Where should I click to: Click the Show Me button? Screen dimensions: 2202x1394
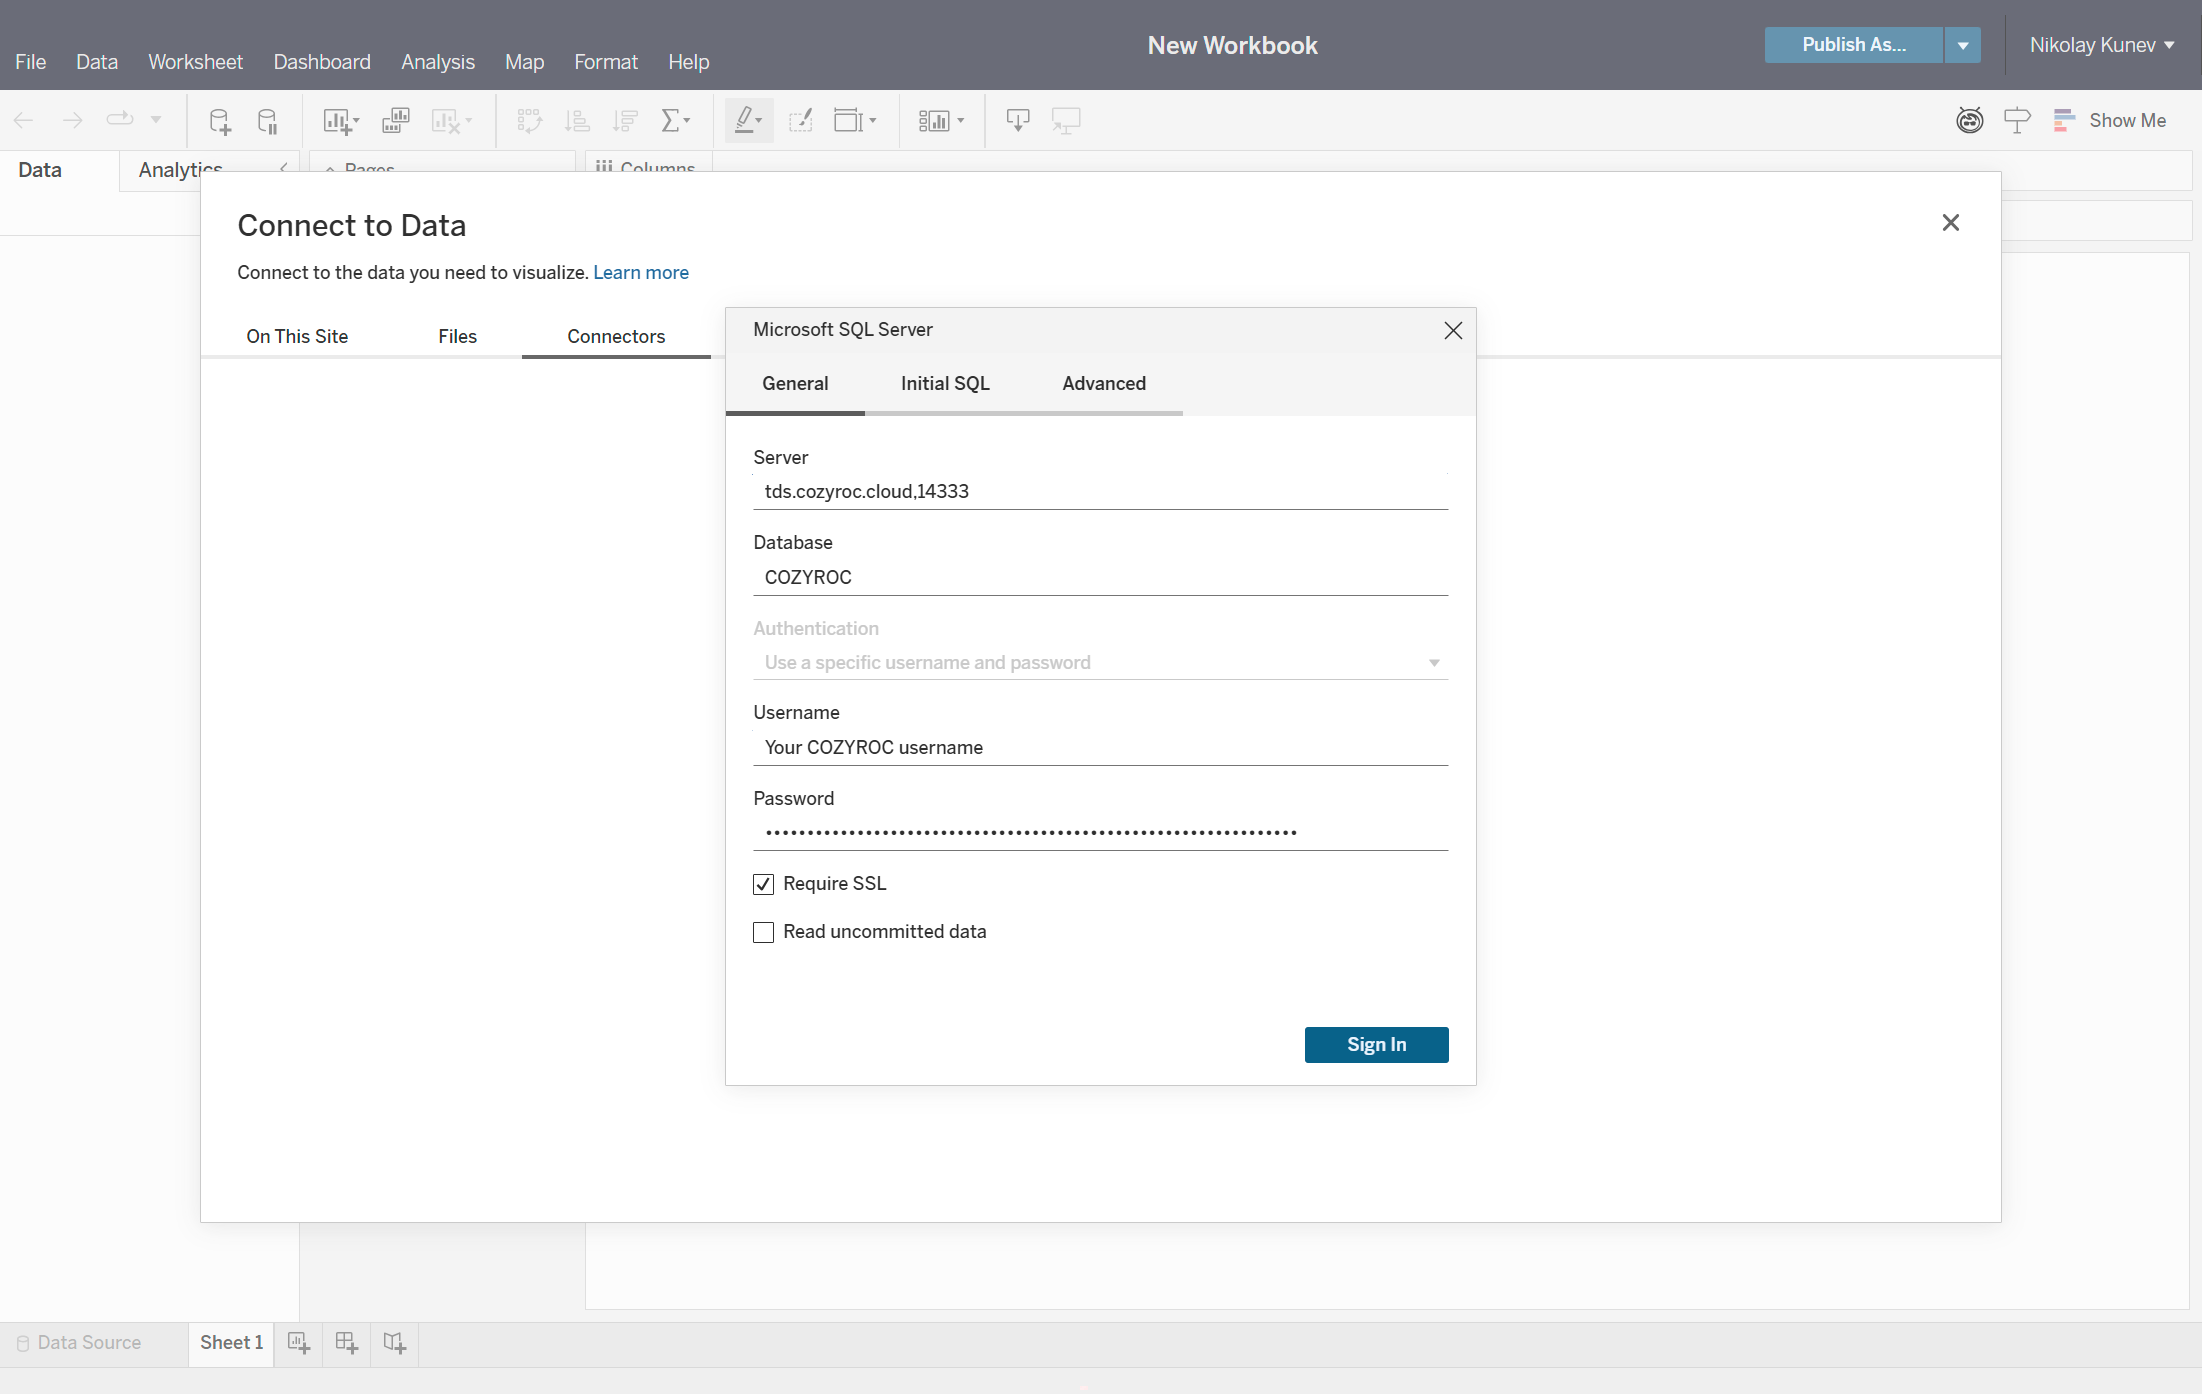[x=2109, y=120]
